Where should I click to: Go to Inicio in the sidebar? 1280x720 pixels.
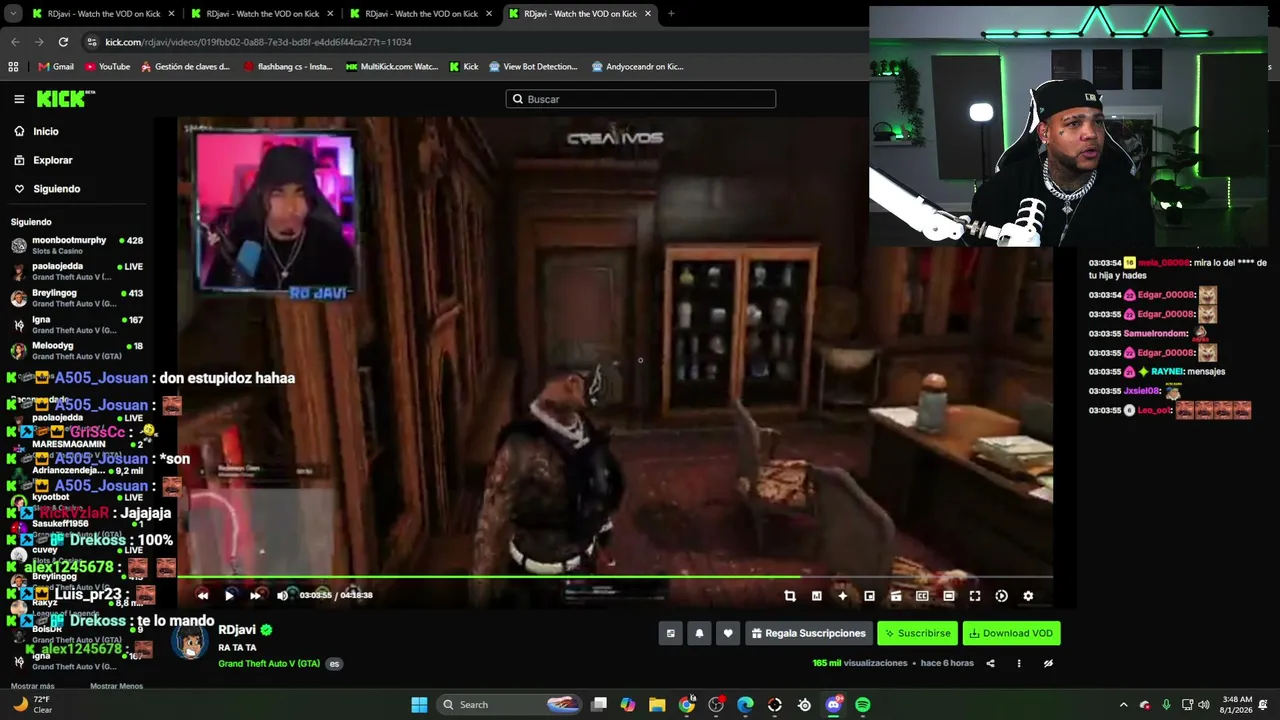tap(36, 131)
